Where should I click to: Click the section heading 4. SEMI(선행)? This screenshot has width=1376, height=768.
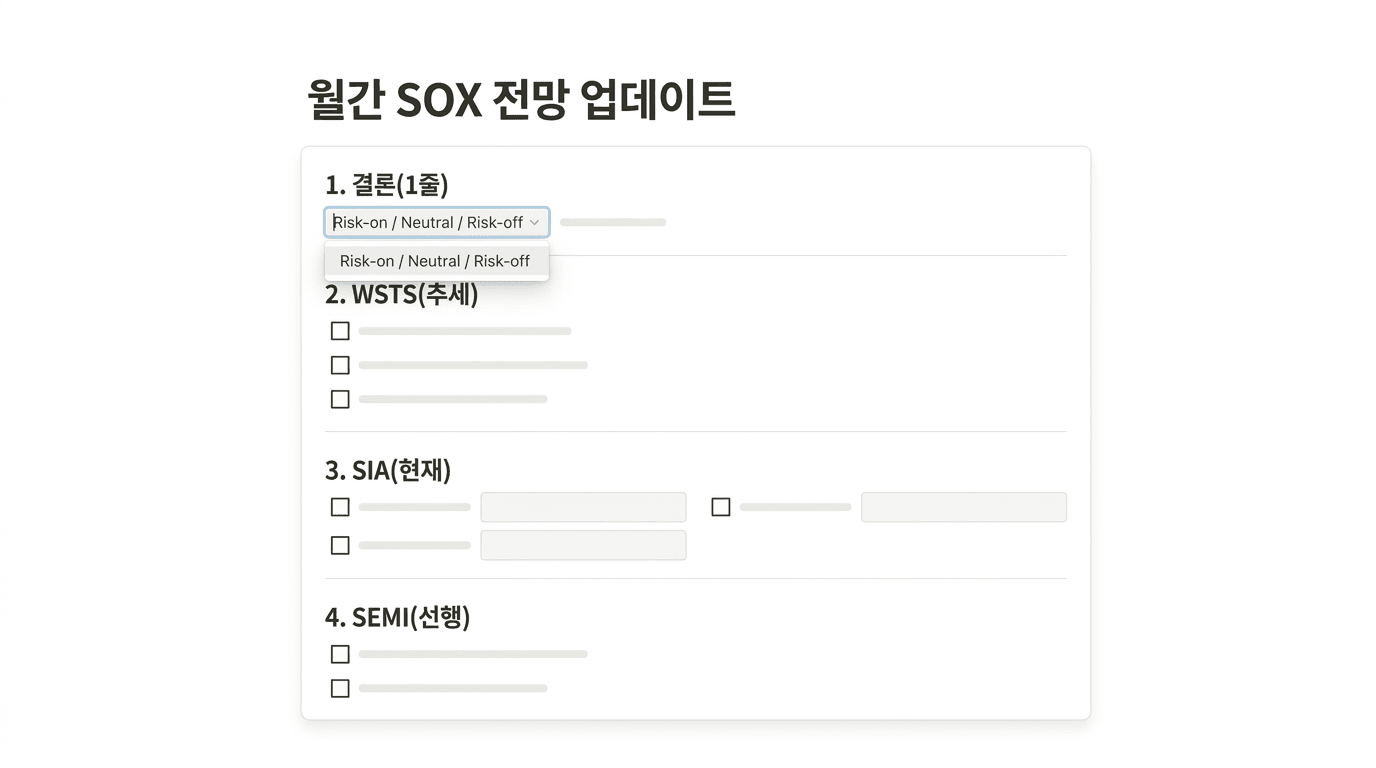(397, 618)
